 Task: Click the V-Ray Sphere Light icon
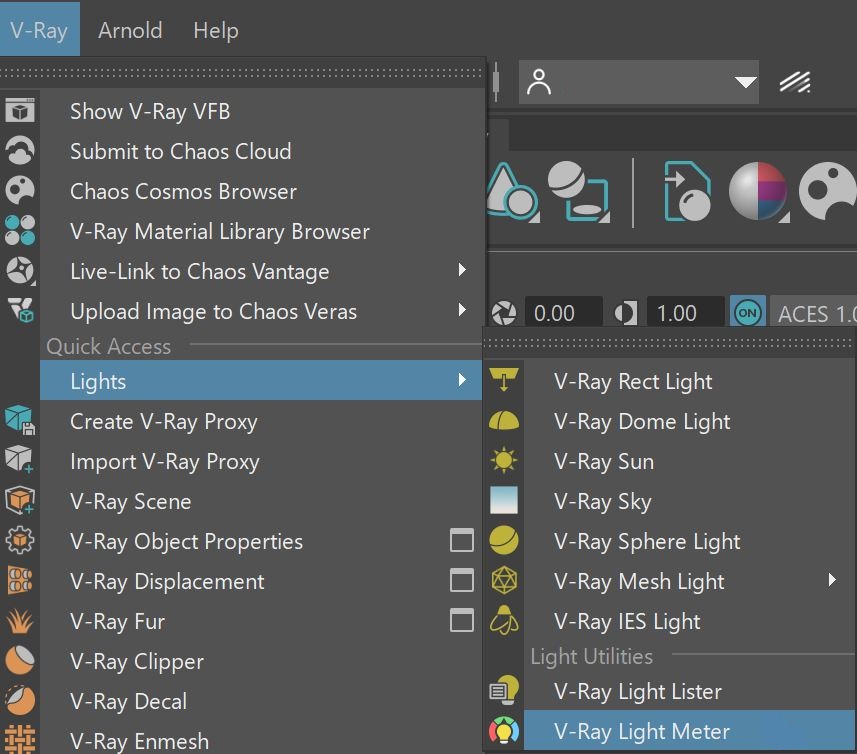pyautogui.click(x=504, y=540)
